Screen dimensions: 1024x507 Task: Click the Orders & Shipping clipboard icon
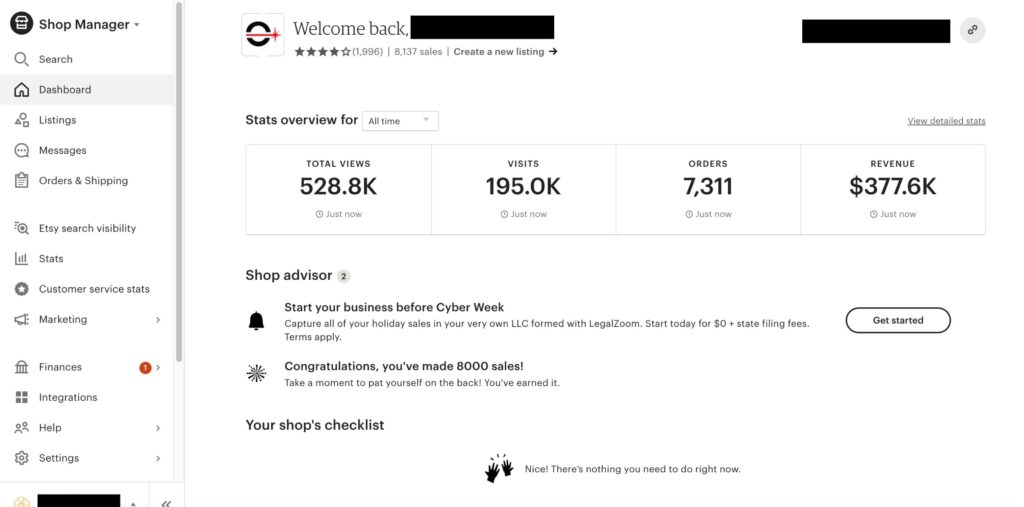[x=22, y=181]
